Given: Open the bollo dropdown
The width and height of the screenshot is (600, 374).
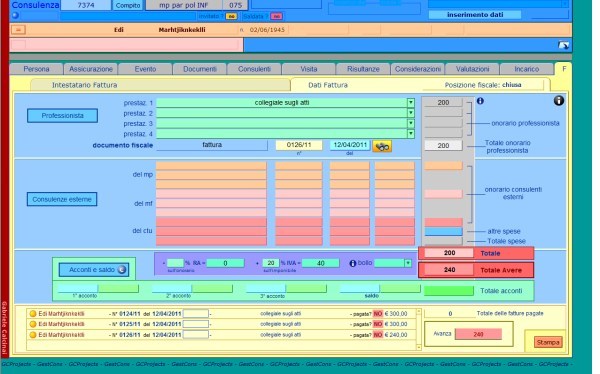Looking at the screenshot, I should [x=408, y=263].
